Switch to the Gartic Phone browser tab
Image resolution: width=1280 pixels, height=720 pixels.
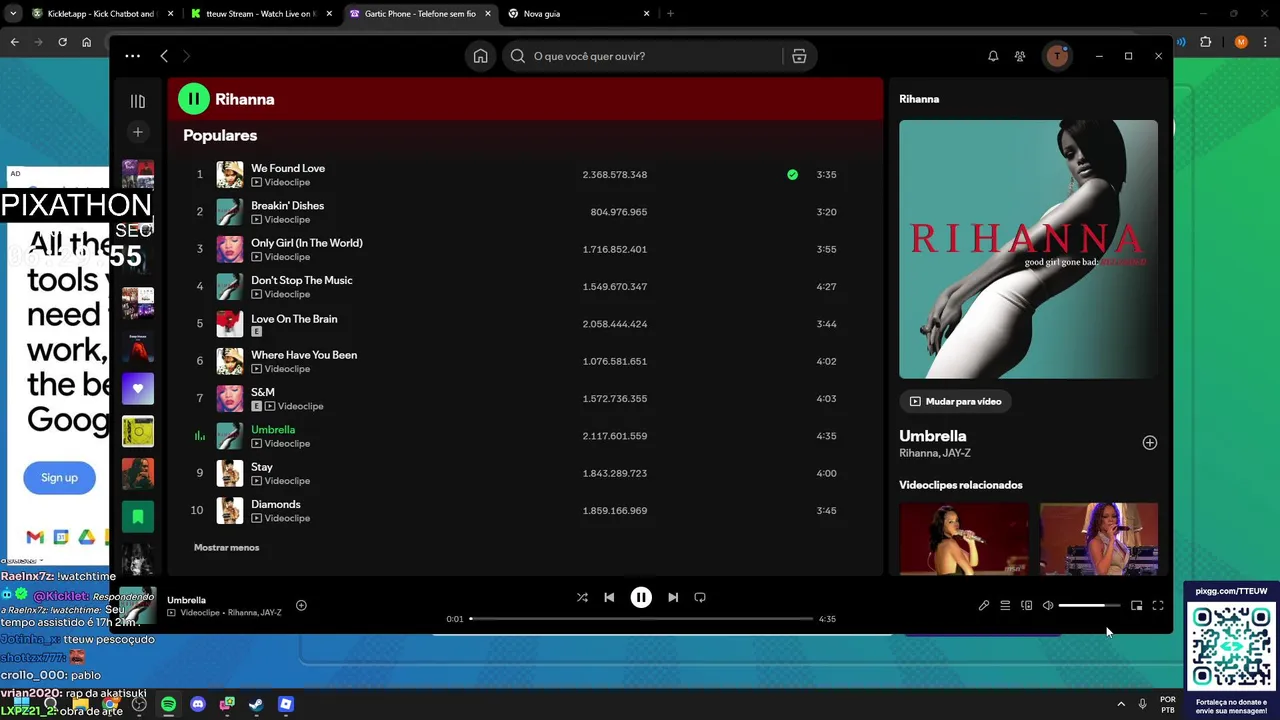point(420,14)
